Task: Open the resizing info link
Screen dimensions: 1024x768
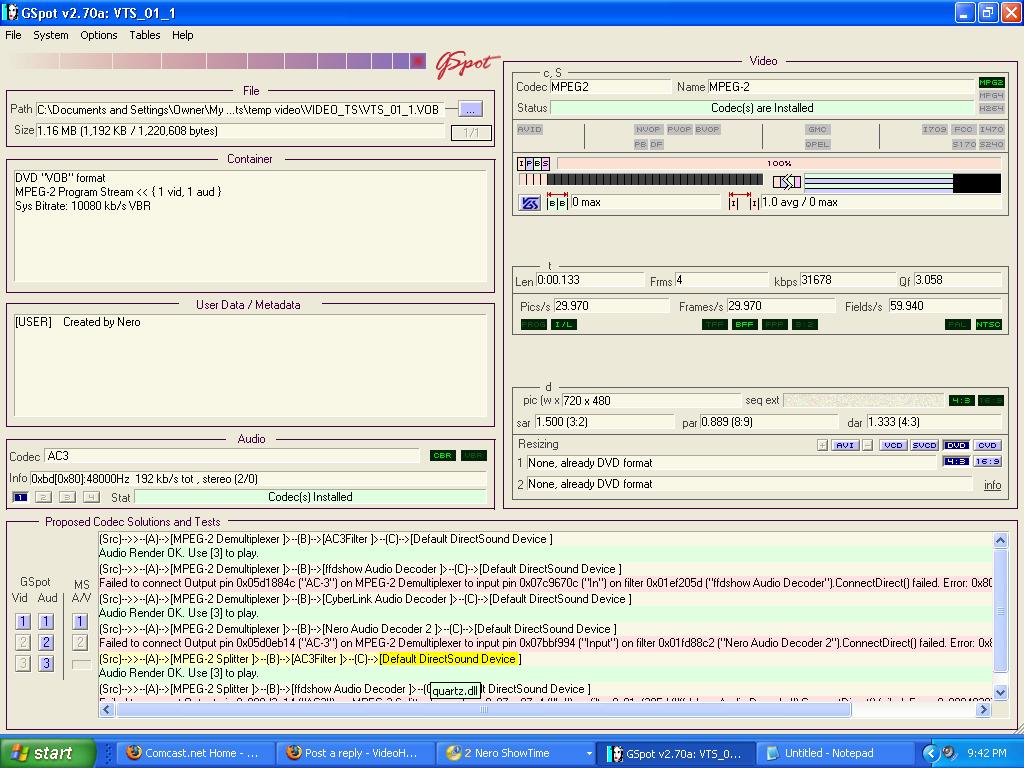Action: [x=993, y=485]
